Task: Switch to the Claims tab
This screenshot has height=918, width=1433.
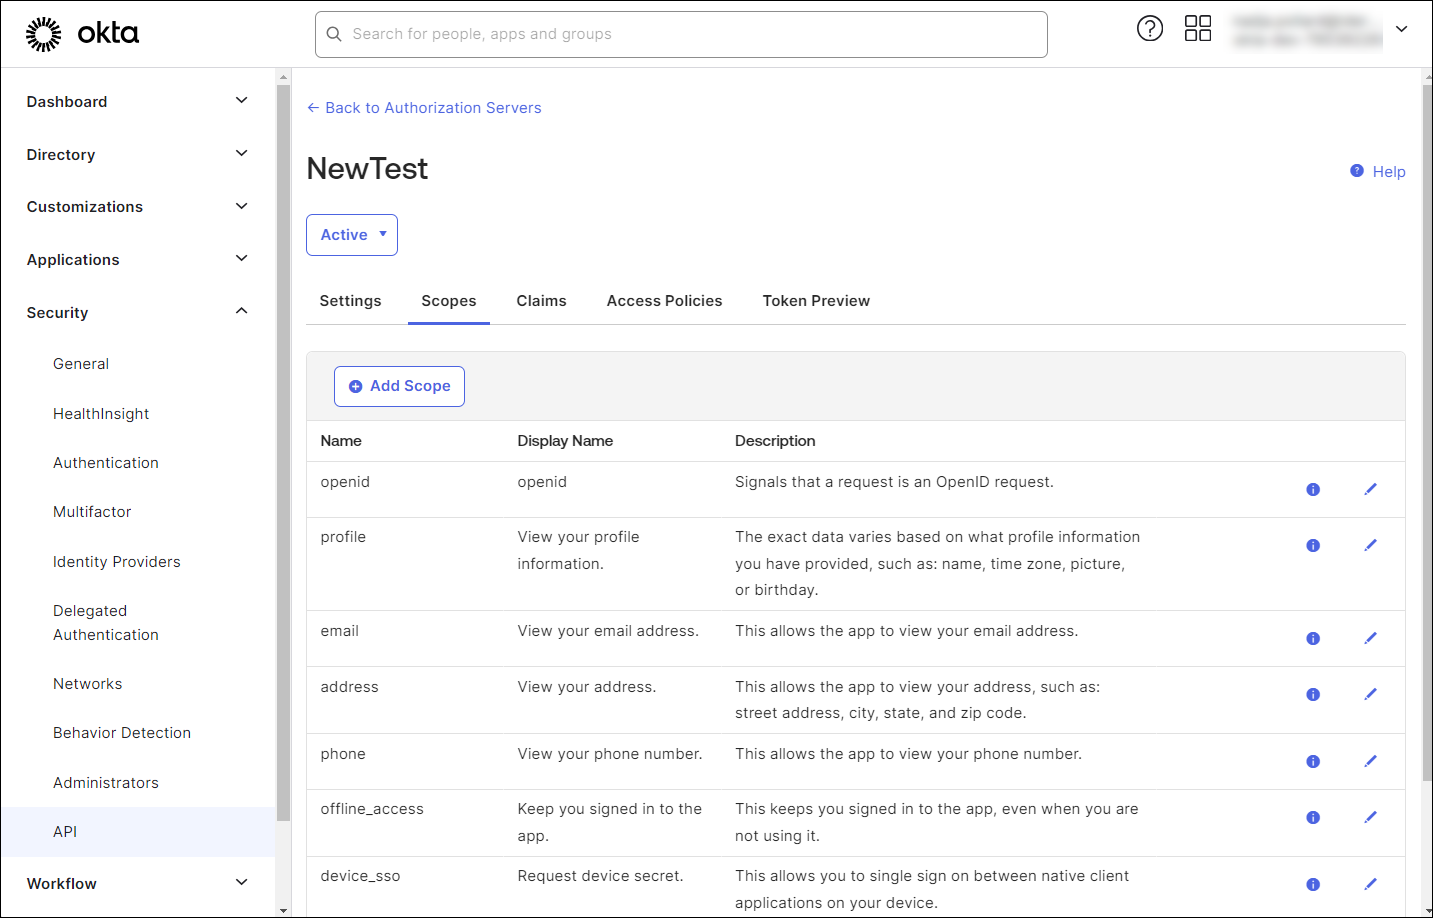Action: pos(541,301)
